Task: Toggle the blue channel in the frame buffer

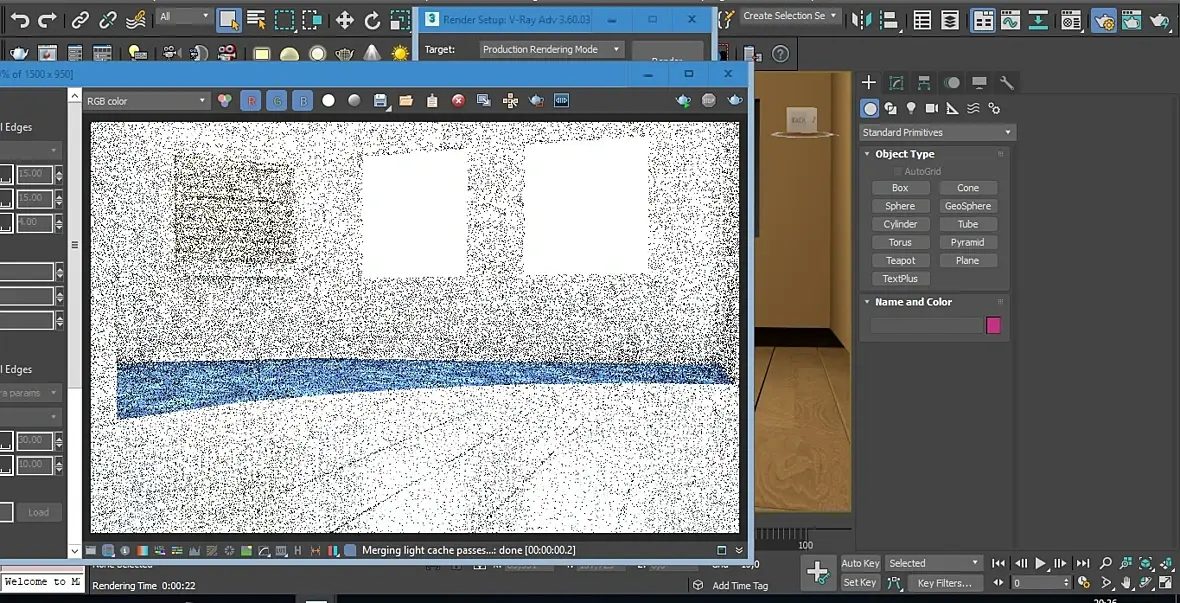Action: click(x=303, y=101)
